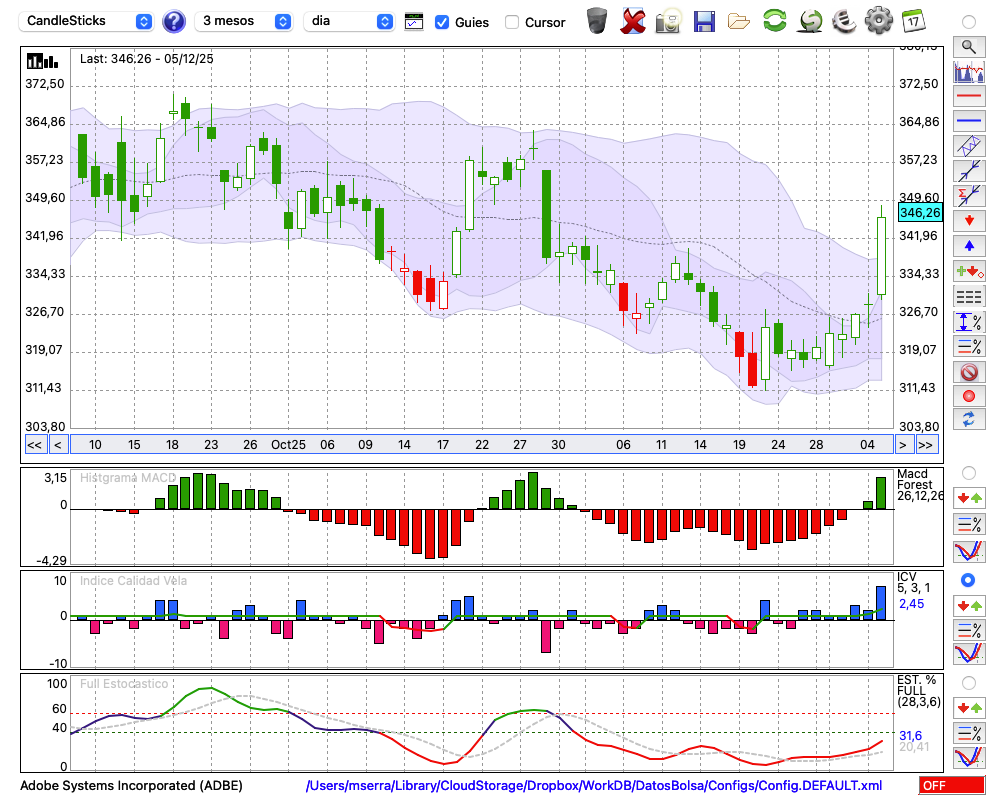The height and width of the screenshot is (800, 1000).
Task: Click the green refresh arrows icon
Action: [774, 21]
